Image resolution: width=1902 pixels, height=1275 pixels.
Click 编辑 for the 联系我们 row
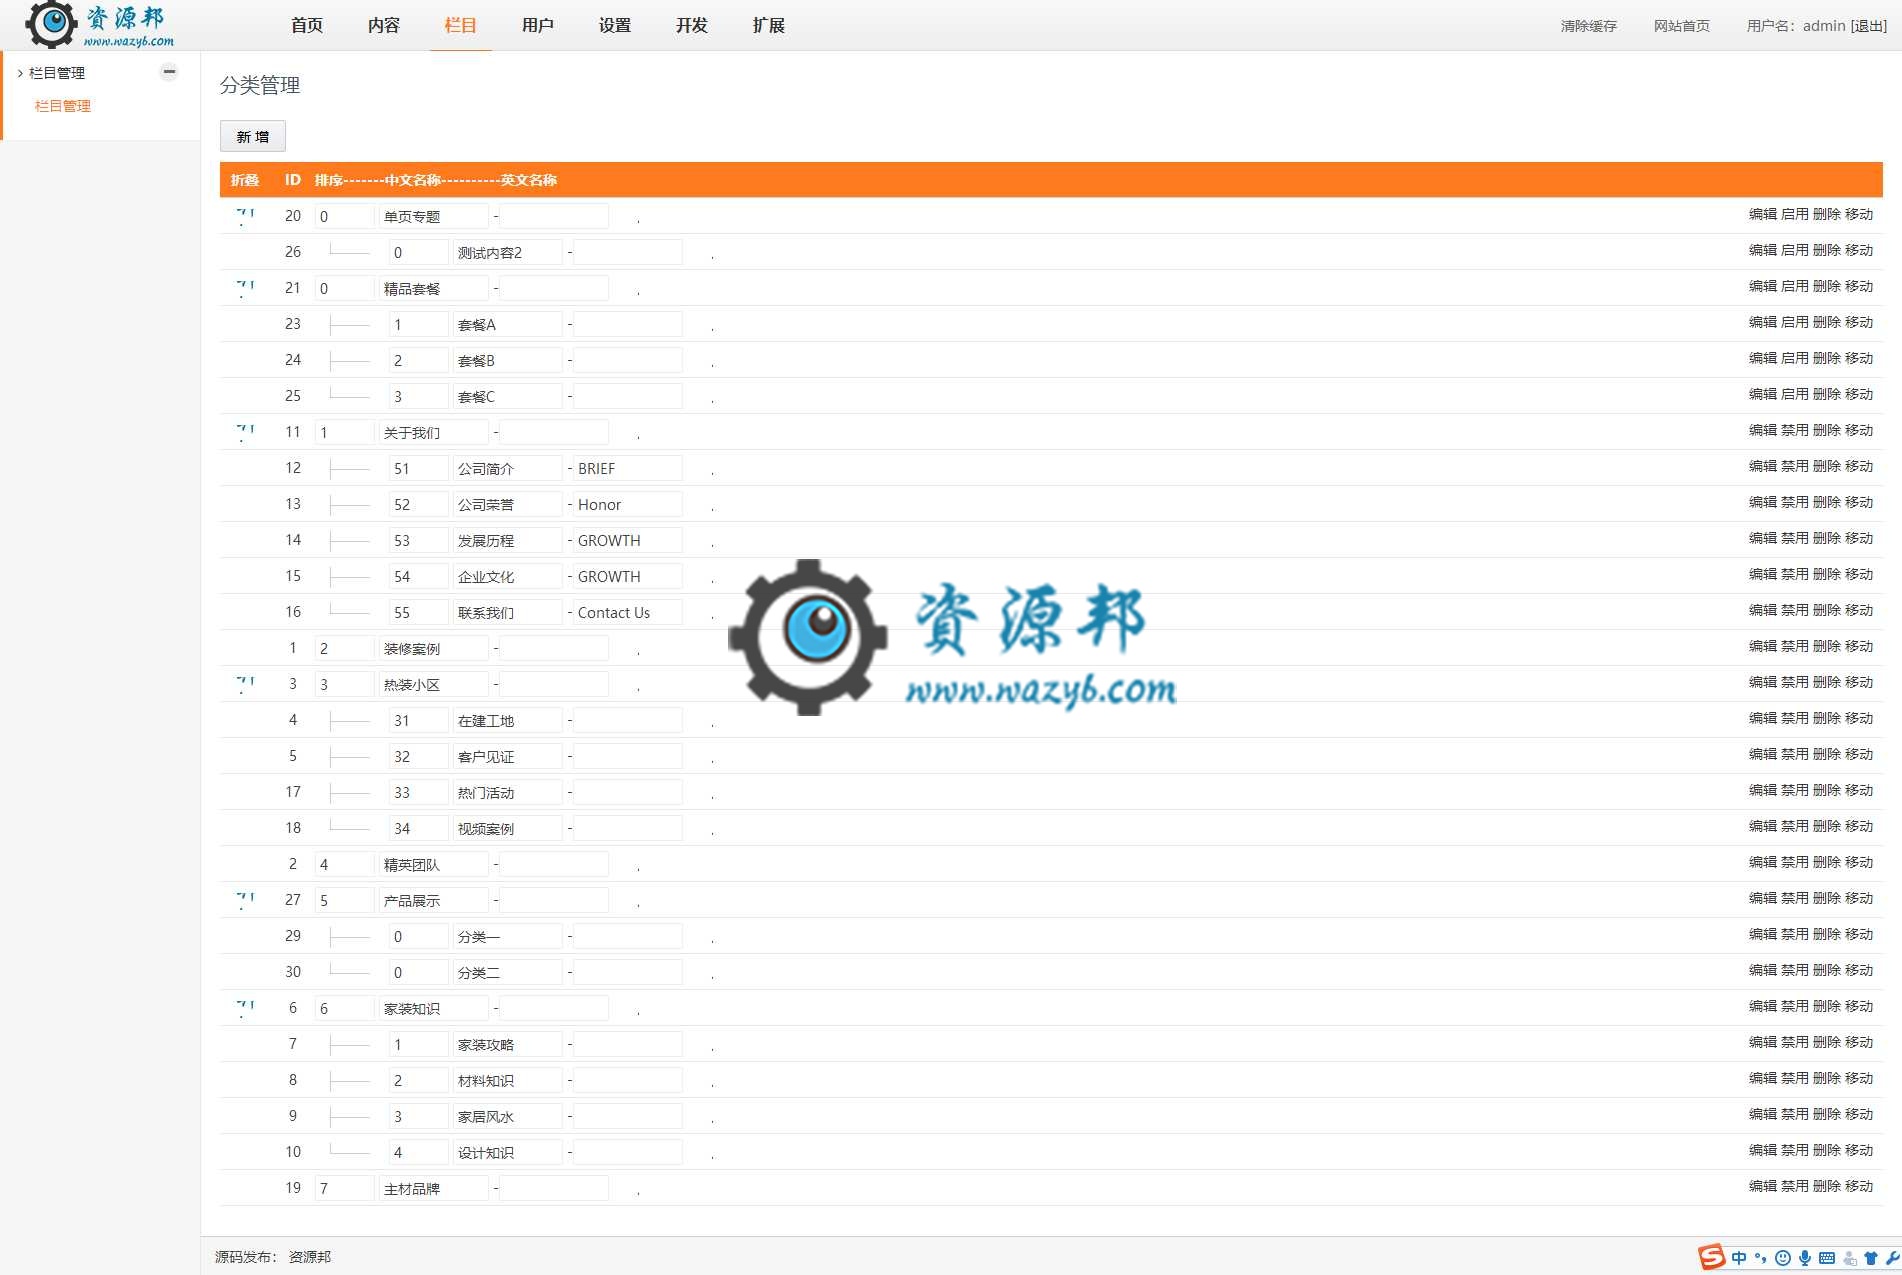click(x=1762, y=610)
